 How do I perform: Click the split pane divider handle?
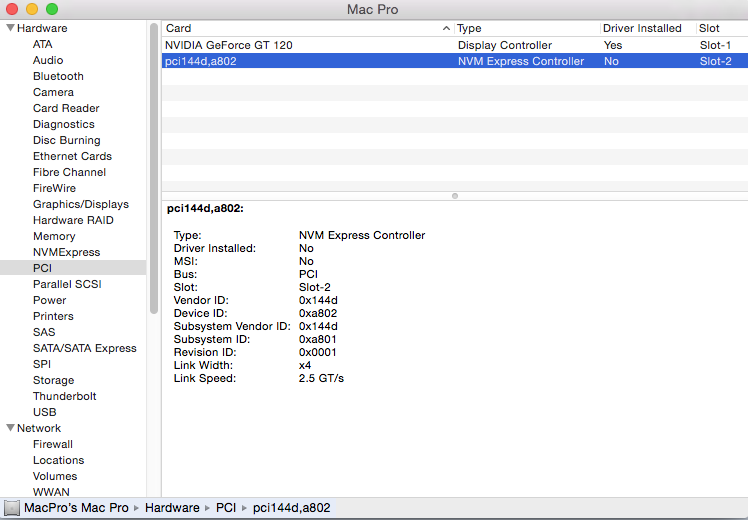pos(455,196)
